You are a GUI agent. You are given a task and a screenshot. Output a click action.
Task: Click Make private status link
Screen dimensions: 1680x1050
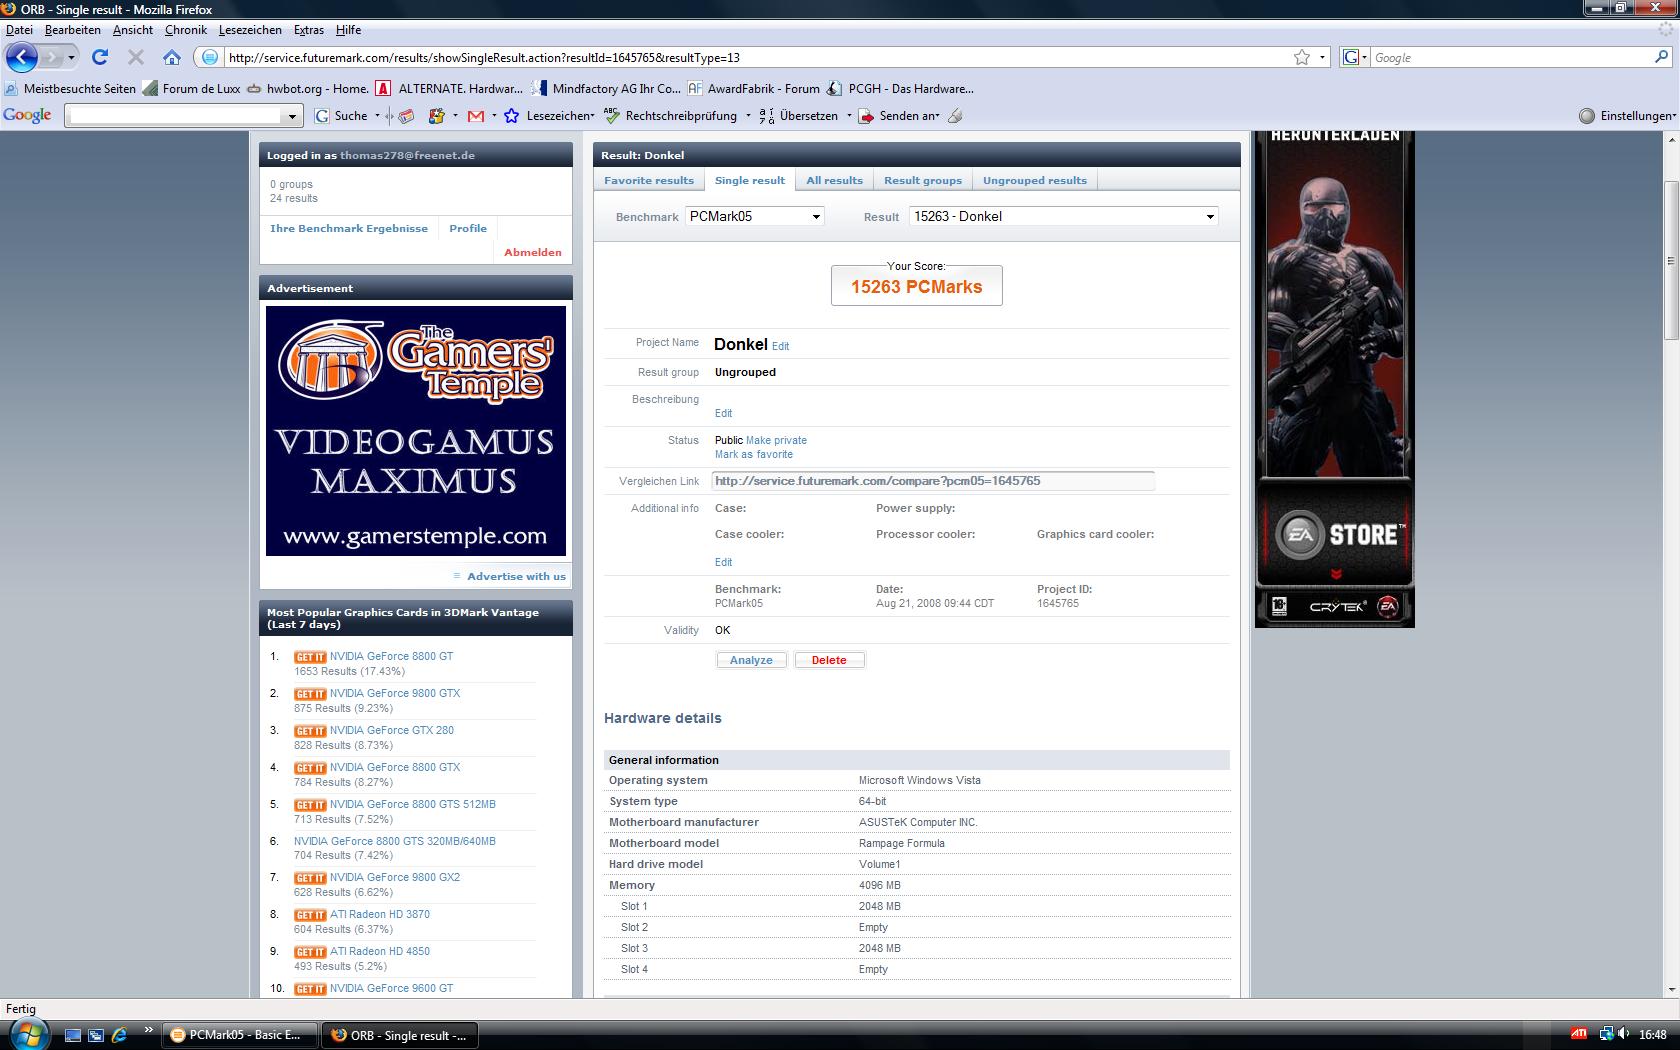(x=776, y=440)
